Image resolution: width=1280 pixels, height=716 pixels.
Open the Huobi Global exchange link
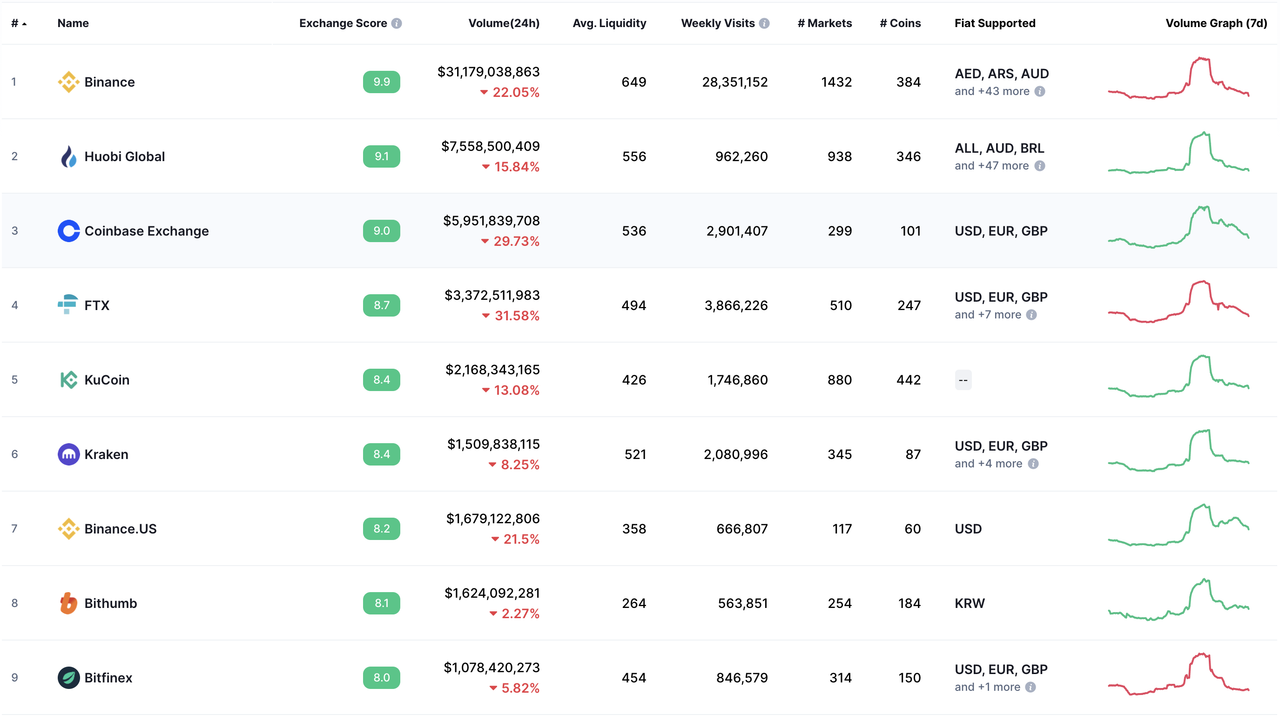(125, 156)
